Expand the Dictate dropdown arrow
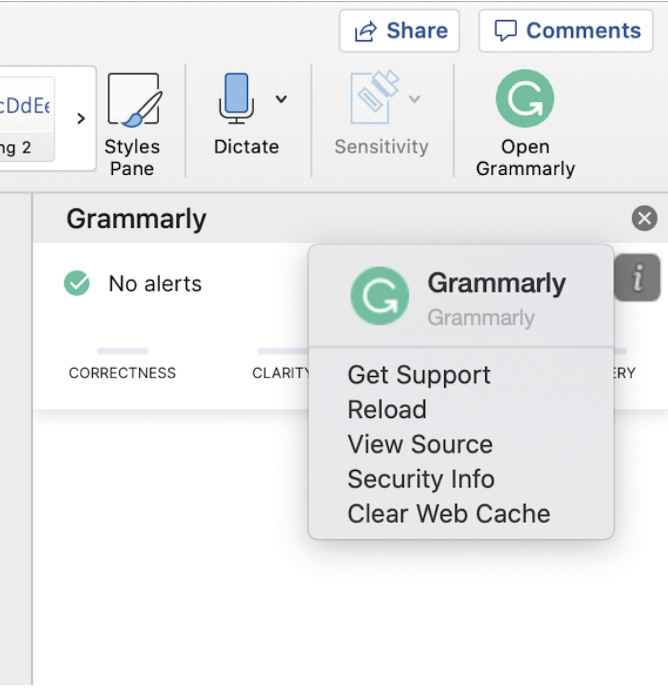Screen dimensions: 668x690 [281, 99]
